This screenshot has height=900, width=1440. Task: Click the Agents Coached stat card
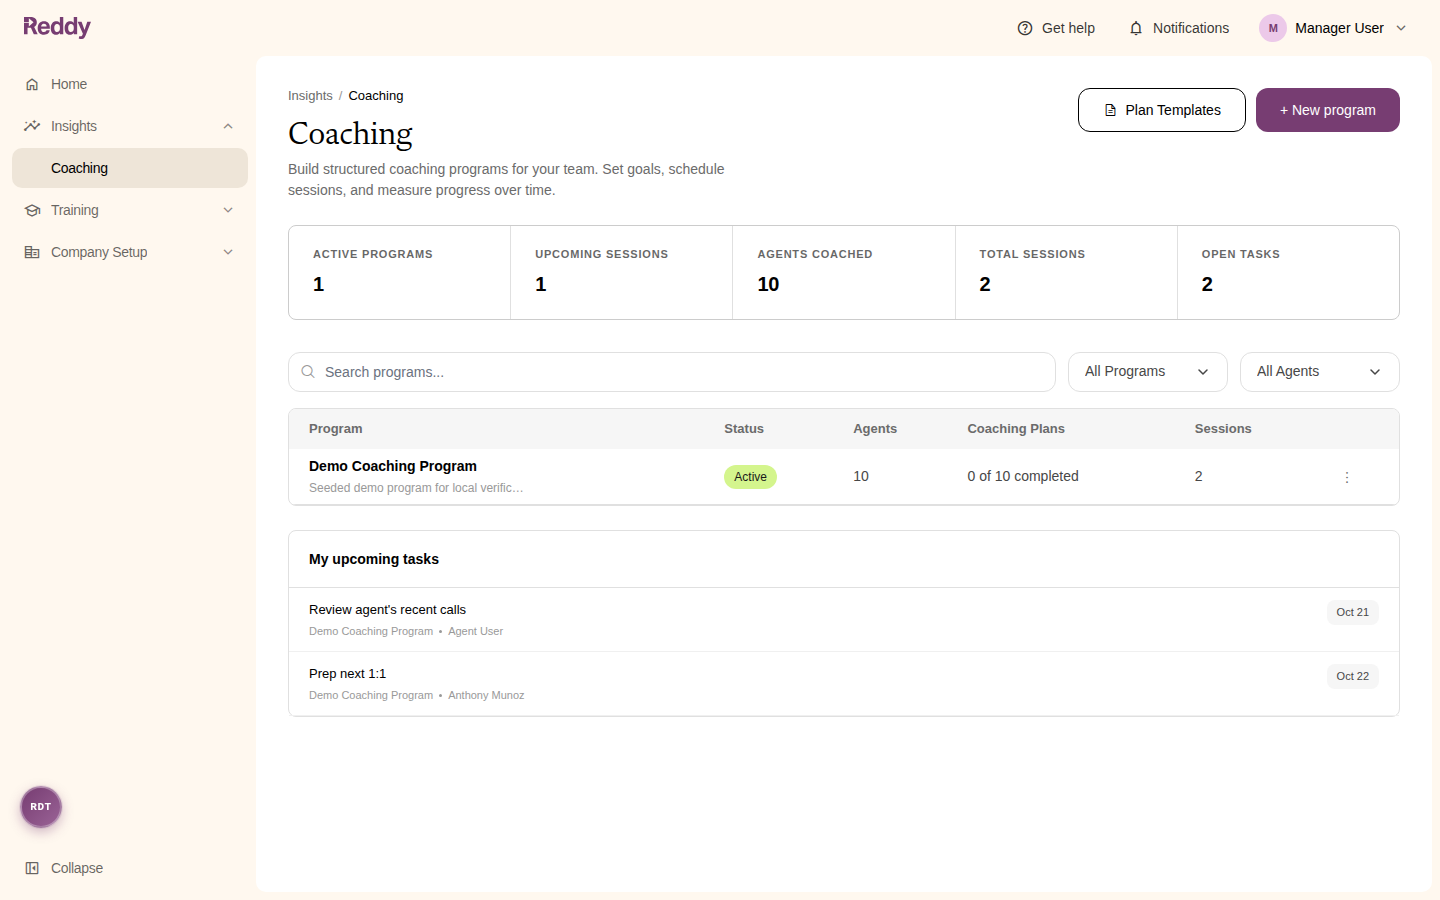(x=844, y=273)
